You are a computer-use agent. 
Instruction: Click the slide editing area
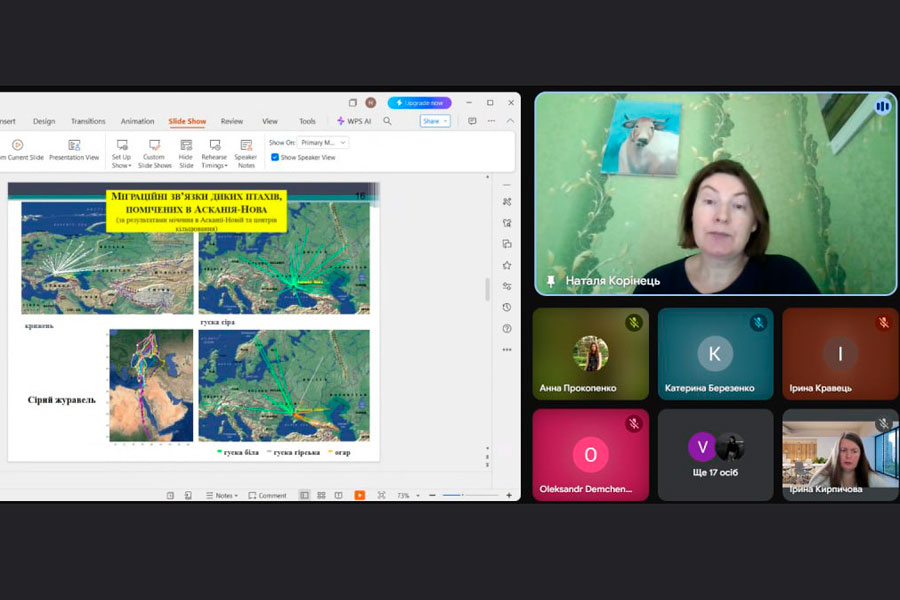[193, 322]
